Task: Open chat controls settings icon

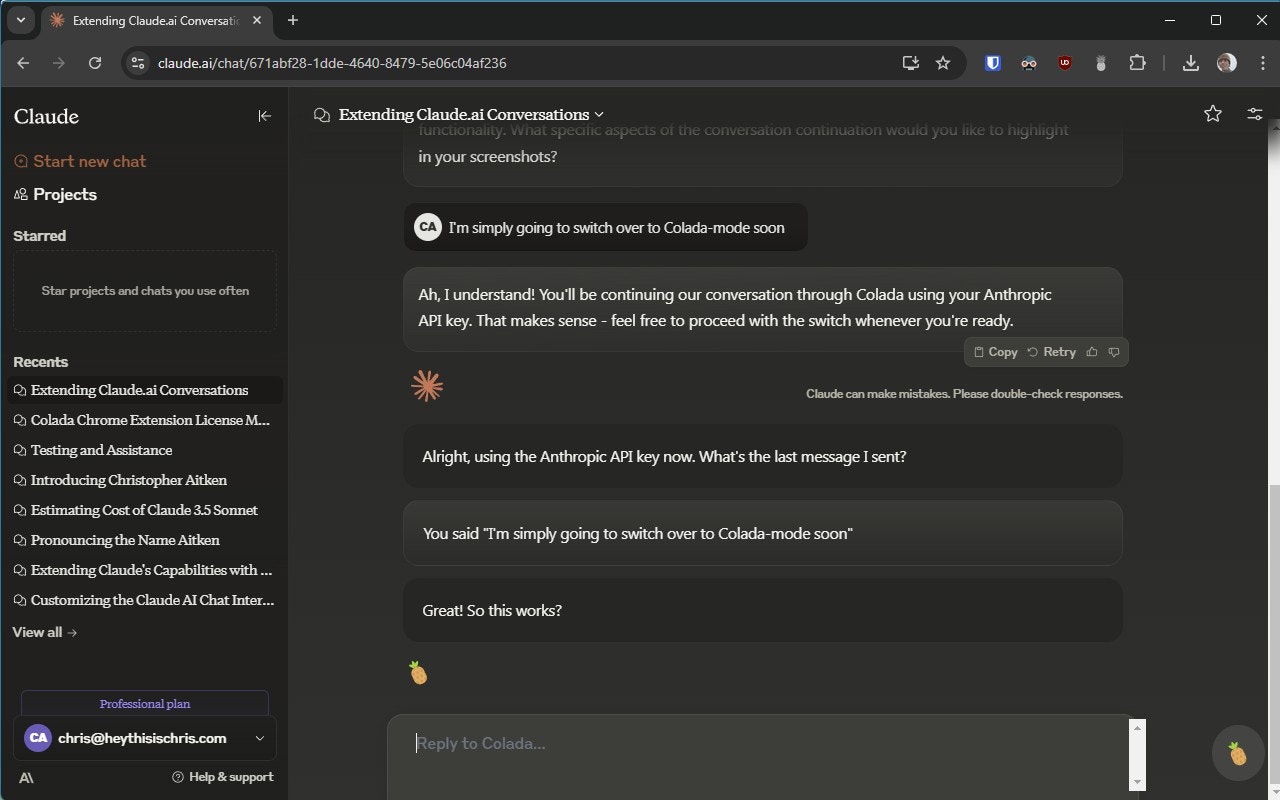Action: (x=1255, y=114)
